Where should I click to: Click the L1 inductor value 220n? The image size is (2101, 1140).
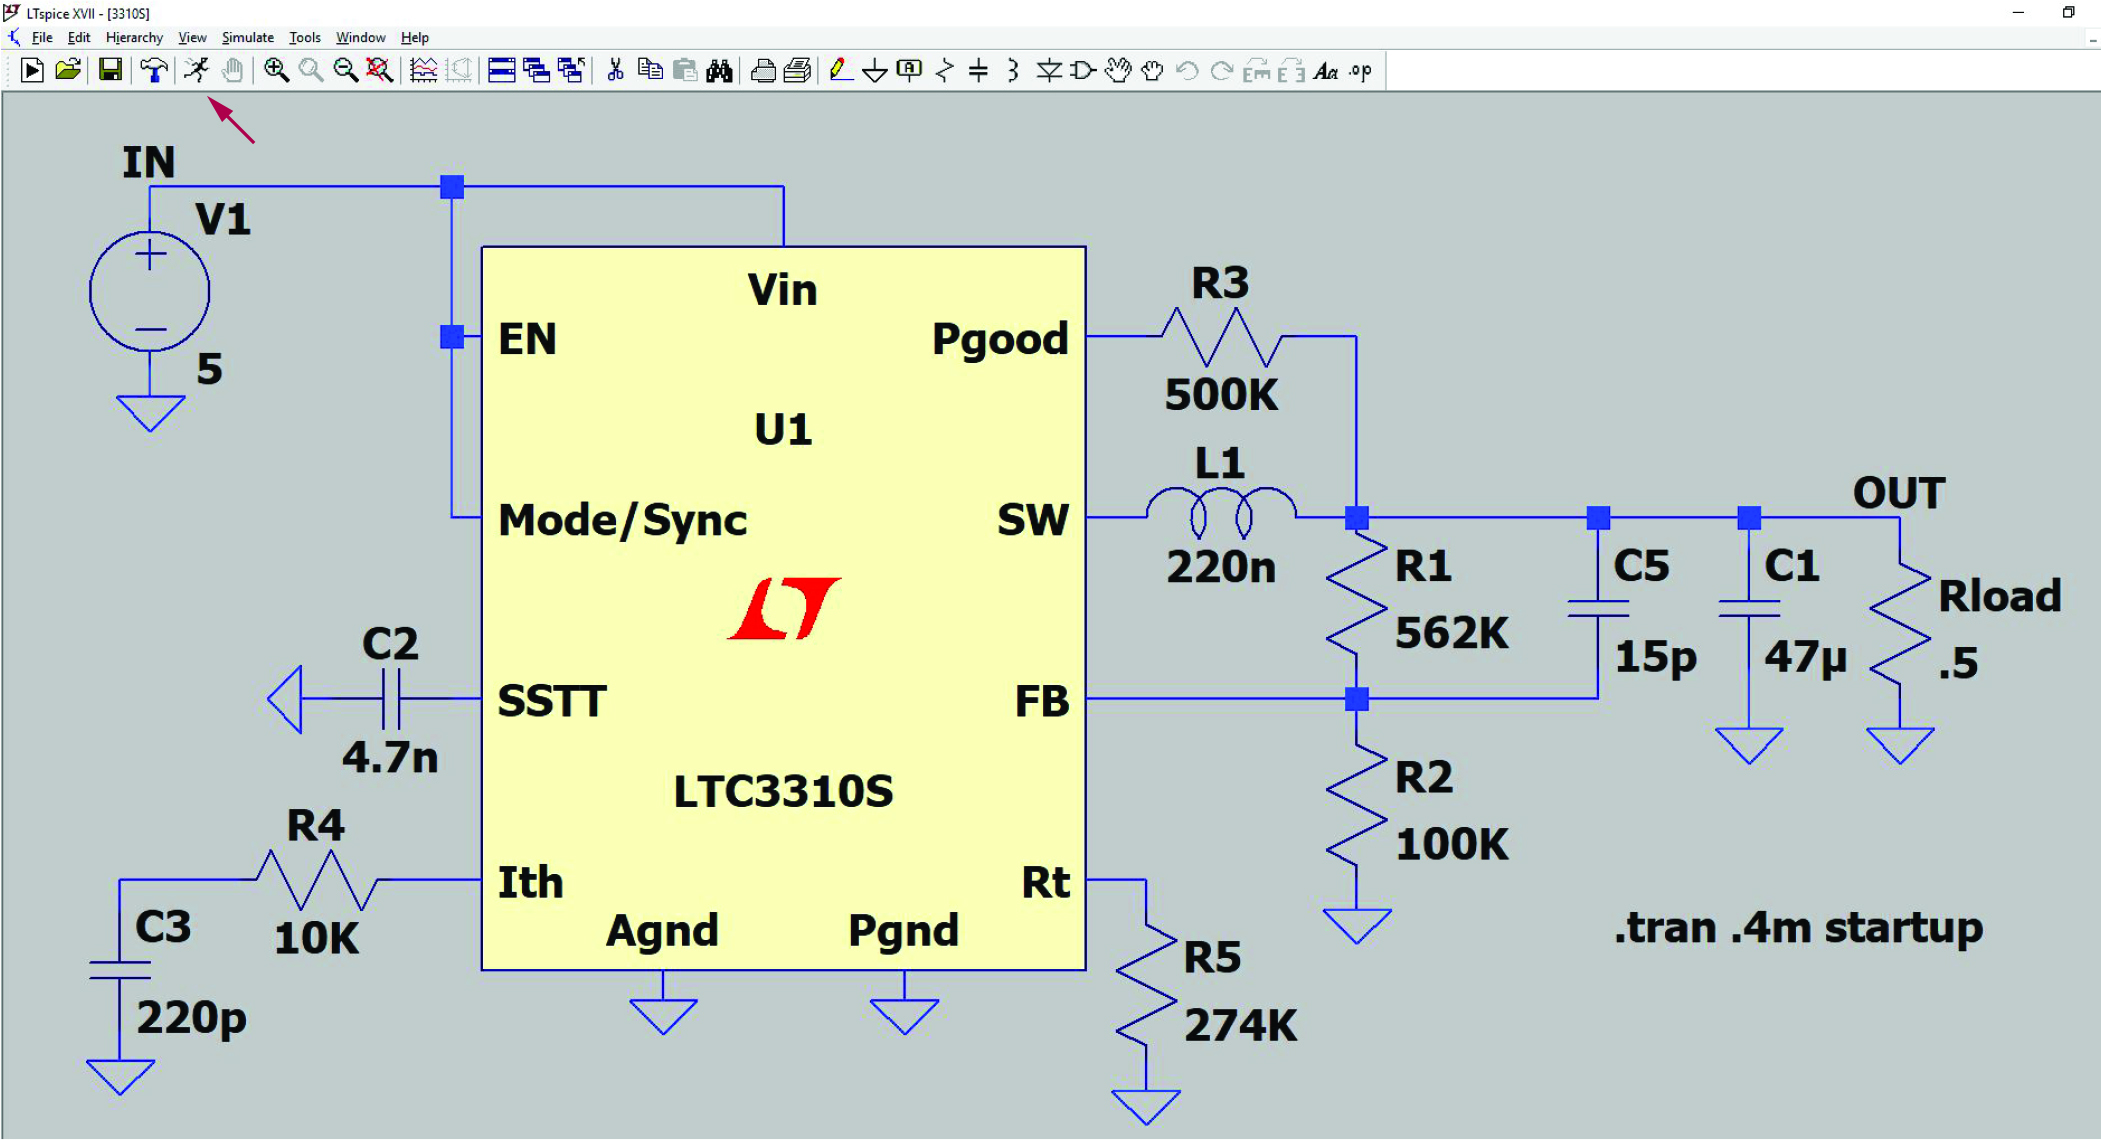(1221, 567)
